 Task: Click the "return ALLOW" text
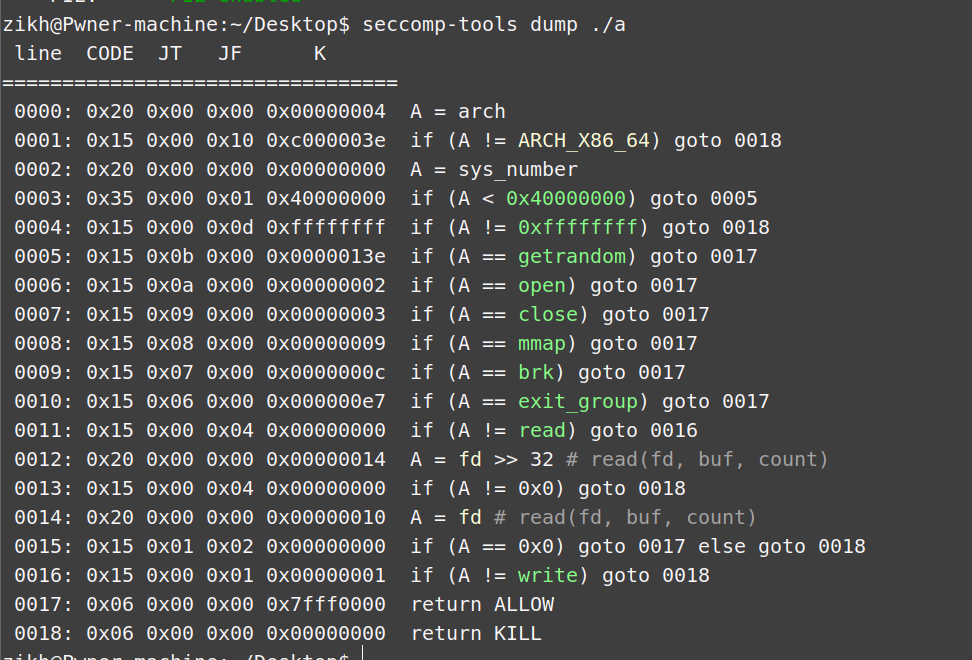482,604
